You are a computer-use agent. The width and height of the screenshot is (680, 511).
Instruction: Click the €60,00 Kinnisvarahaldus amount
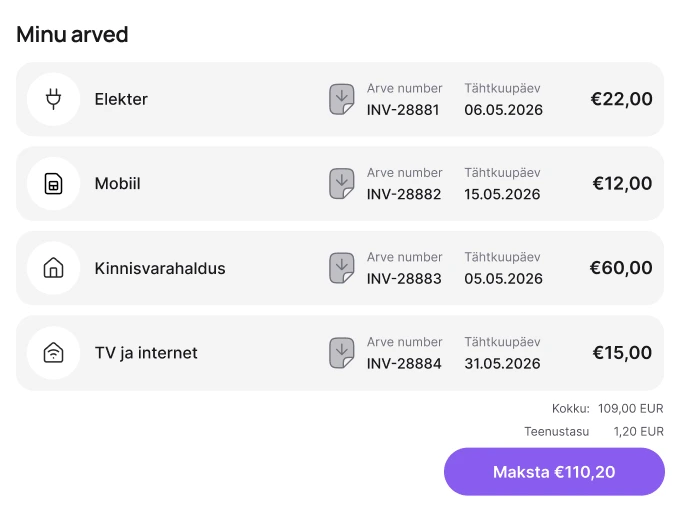621,268
